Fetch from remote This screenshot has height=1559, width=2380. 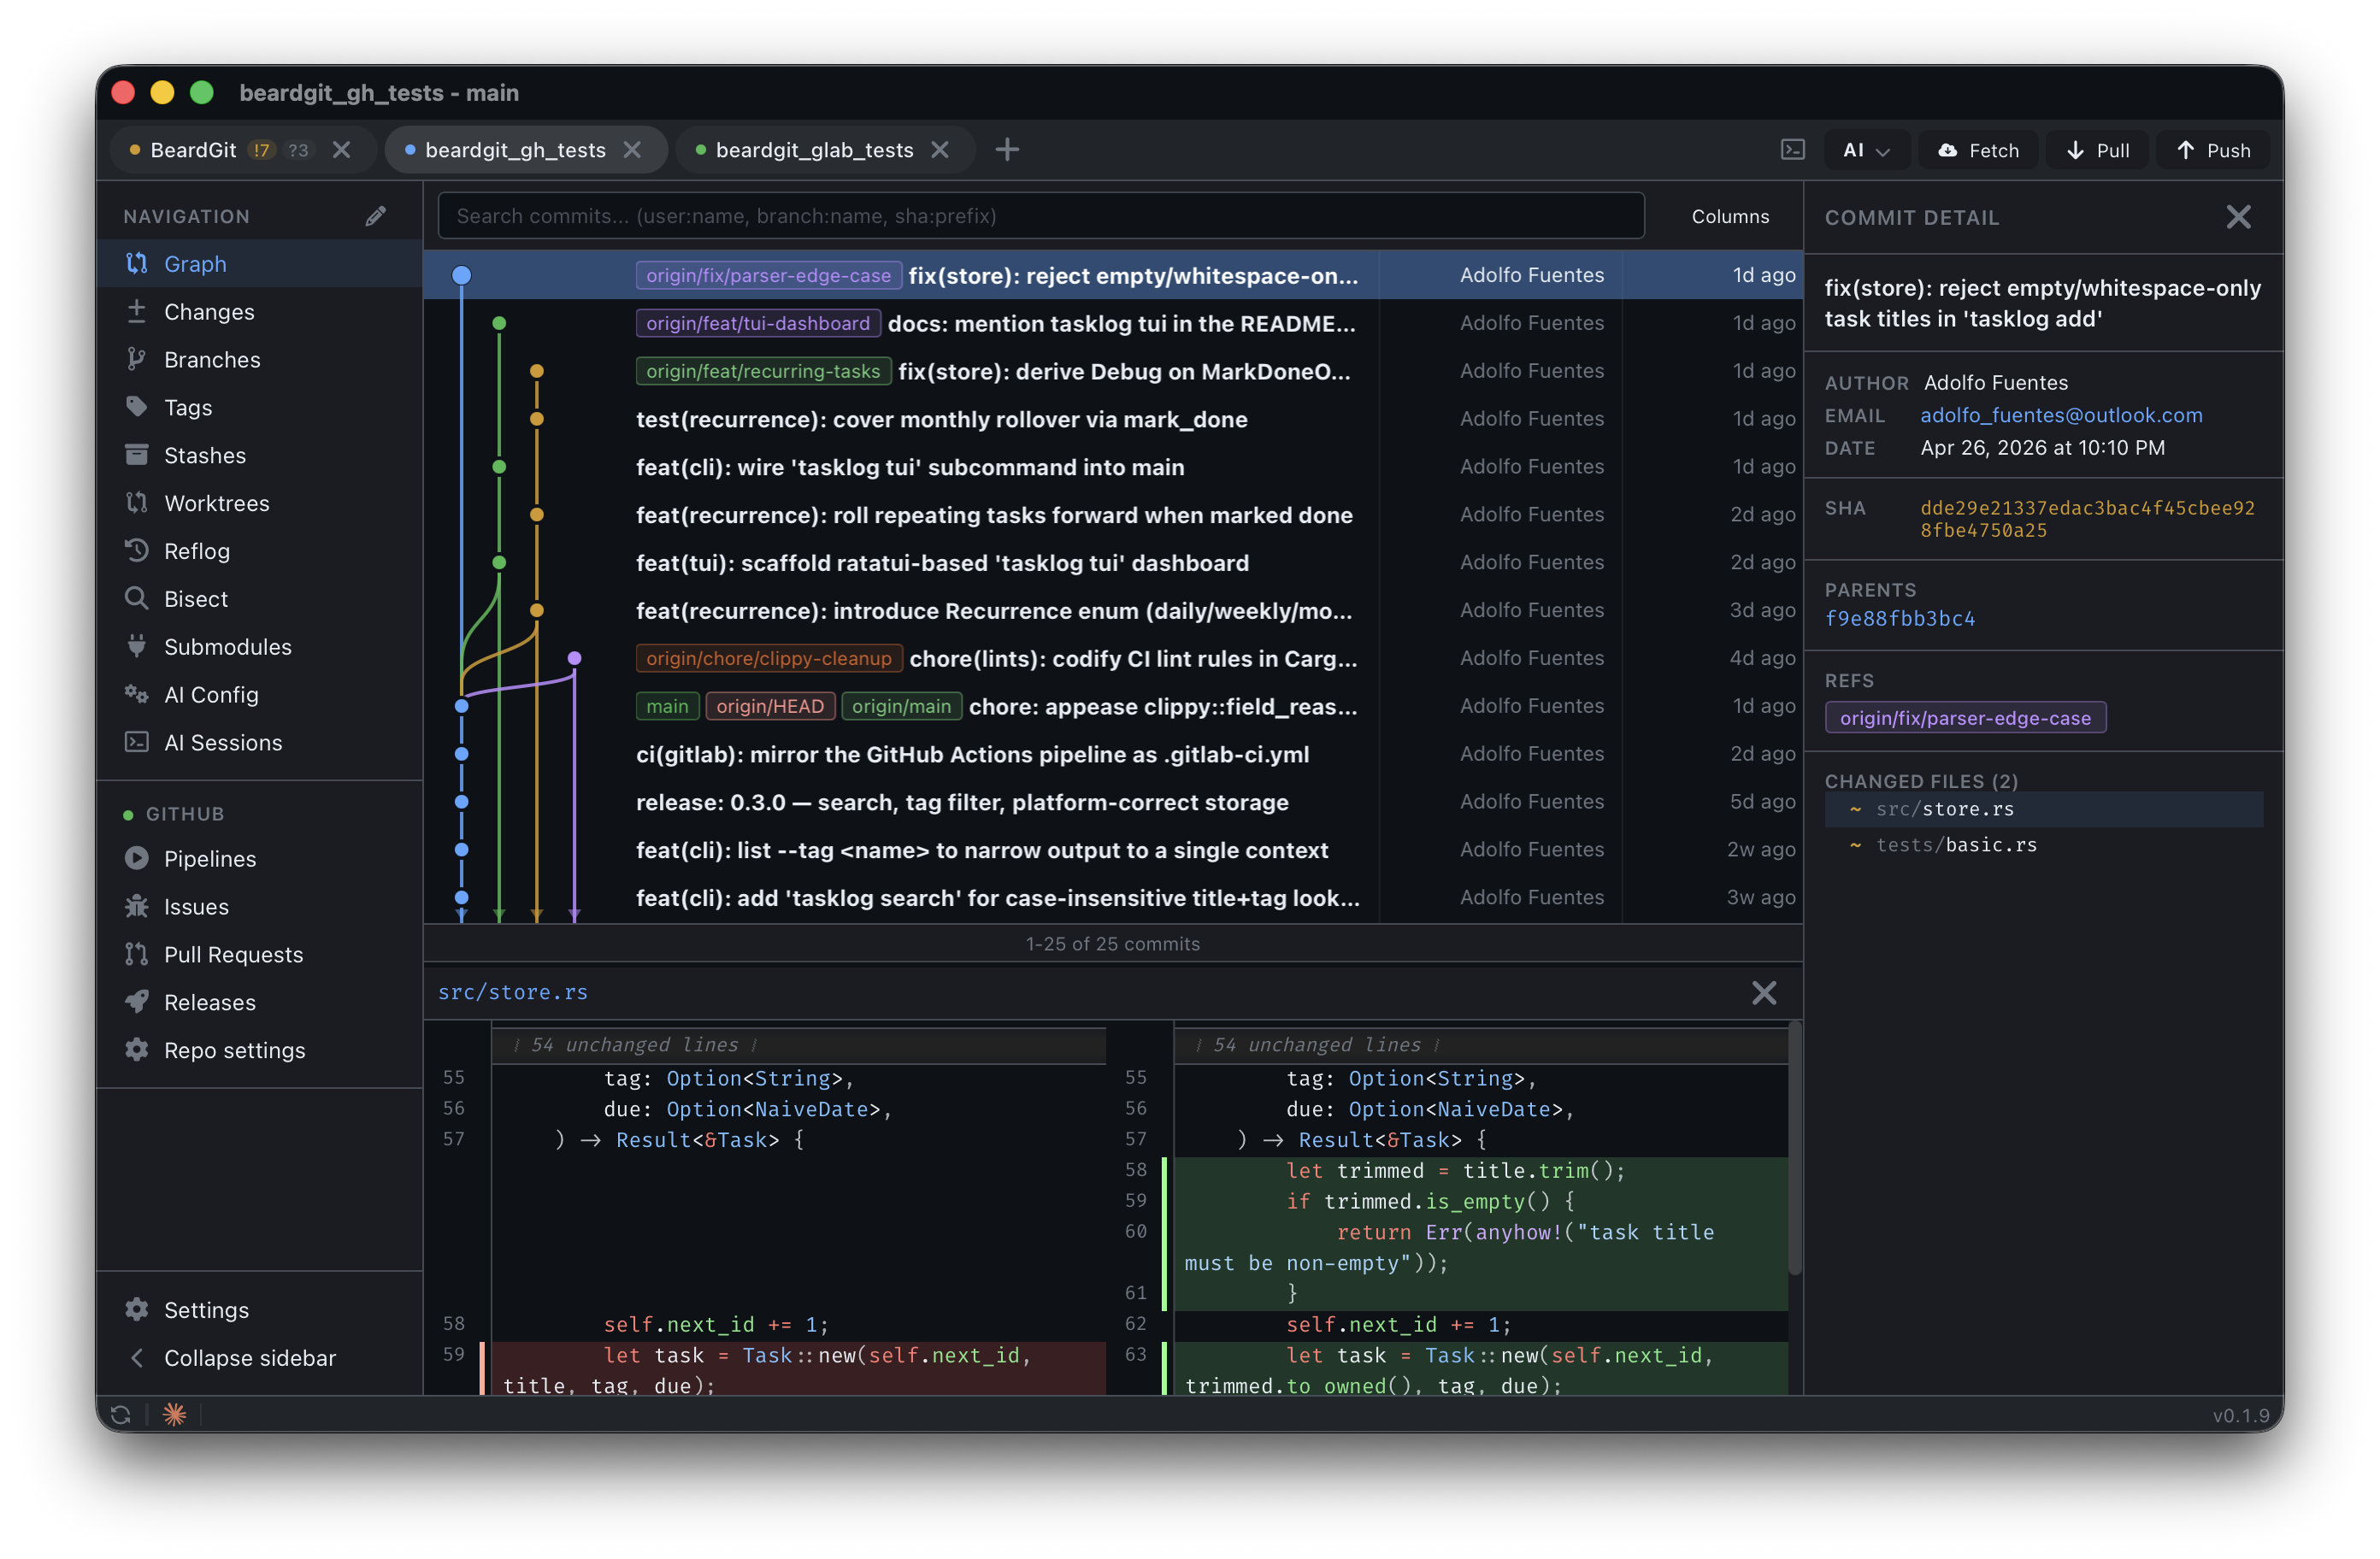click(x=1978, y=150)
